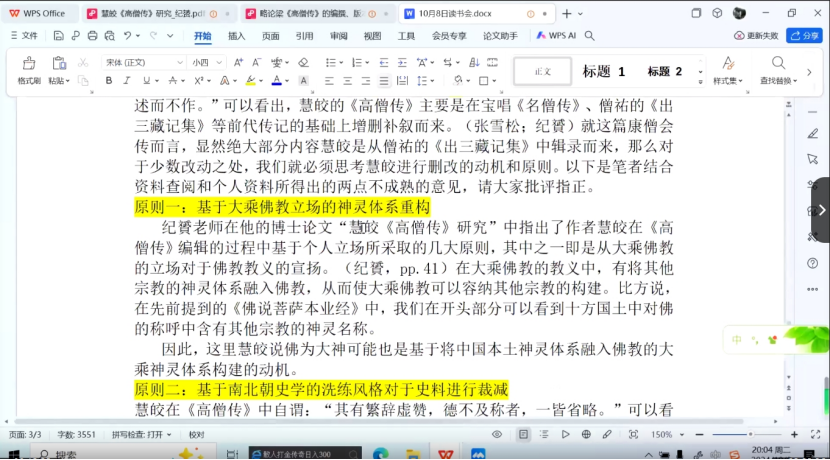The image size is (830, 460).
Task: Adjust the zoom slider handle
Action: pos(750,435)
